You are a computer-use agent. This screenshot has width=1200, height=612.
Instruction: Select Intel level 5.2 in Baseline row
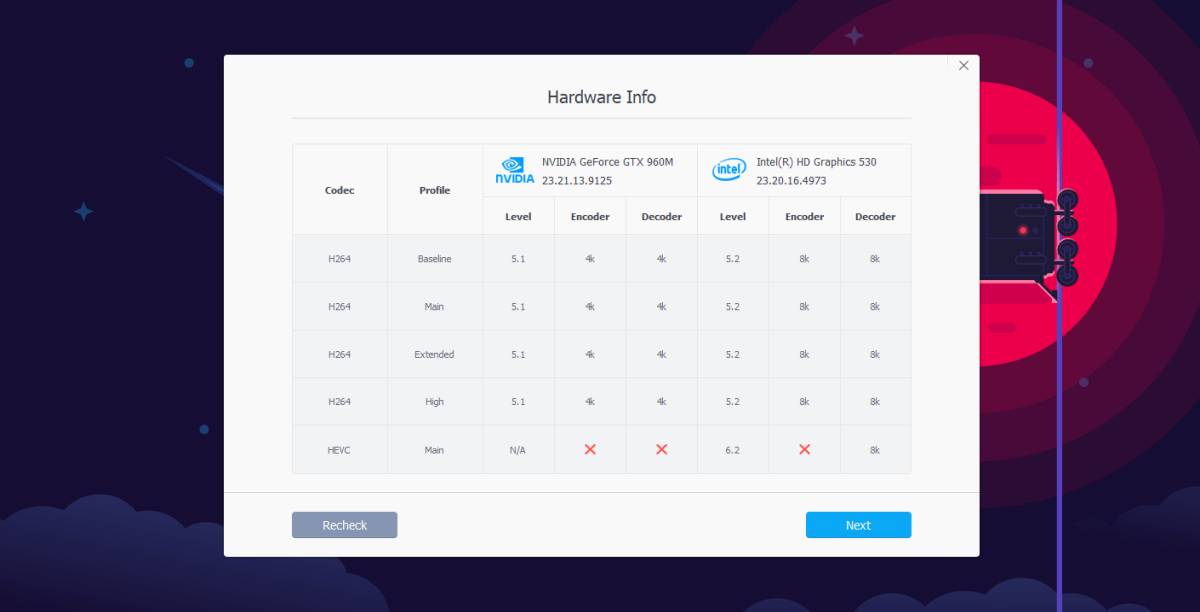click(733, 259)
